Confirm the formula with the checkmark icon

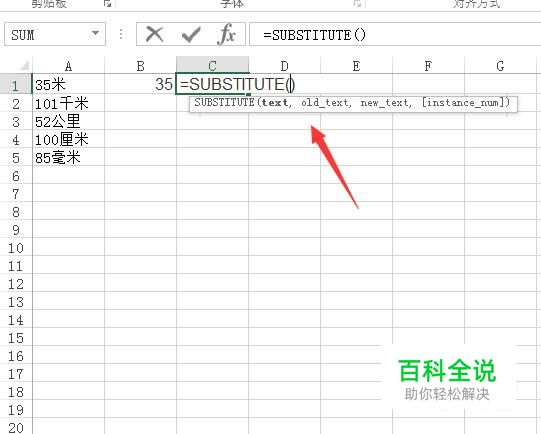pos(191,34)
